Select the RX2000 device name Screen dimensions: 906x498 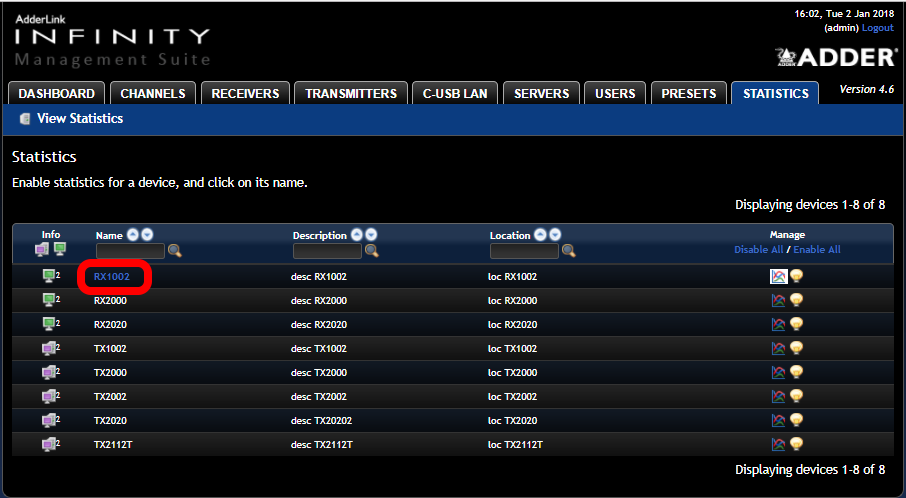pyautogui.click(x=110, y=300)
